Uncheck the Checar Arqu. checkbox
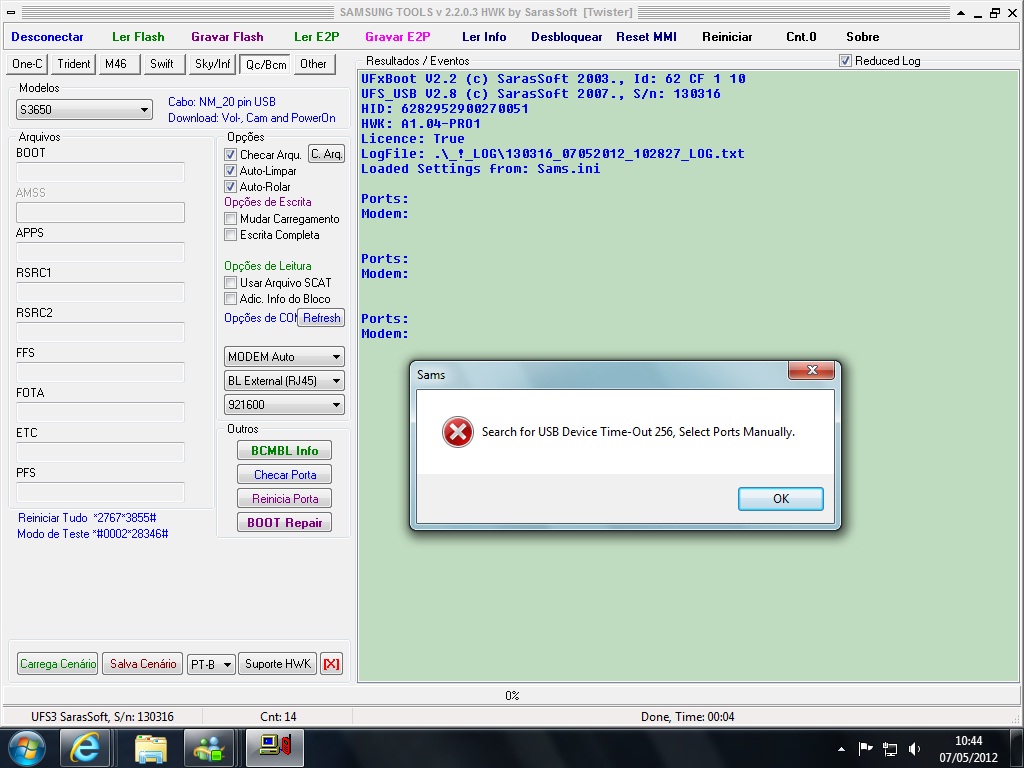 click(231, 155)
